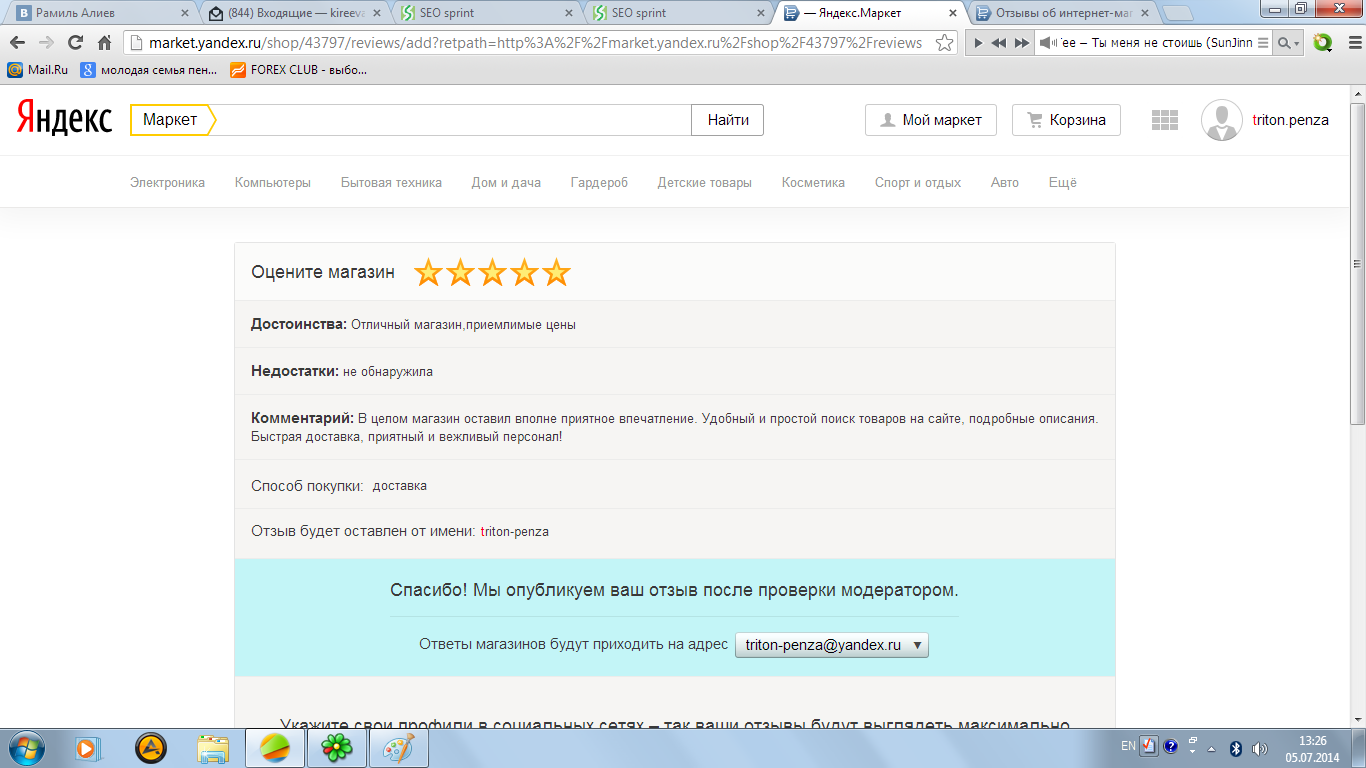Viewport: 1366px width, 768px height.
Task: Open the Авто category
Action: (x=1005, y=183)
